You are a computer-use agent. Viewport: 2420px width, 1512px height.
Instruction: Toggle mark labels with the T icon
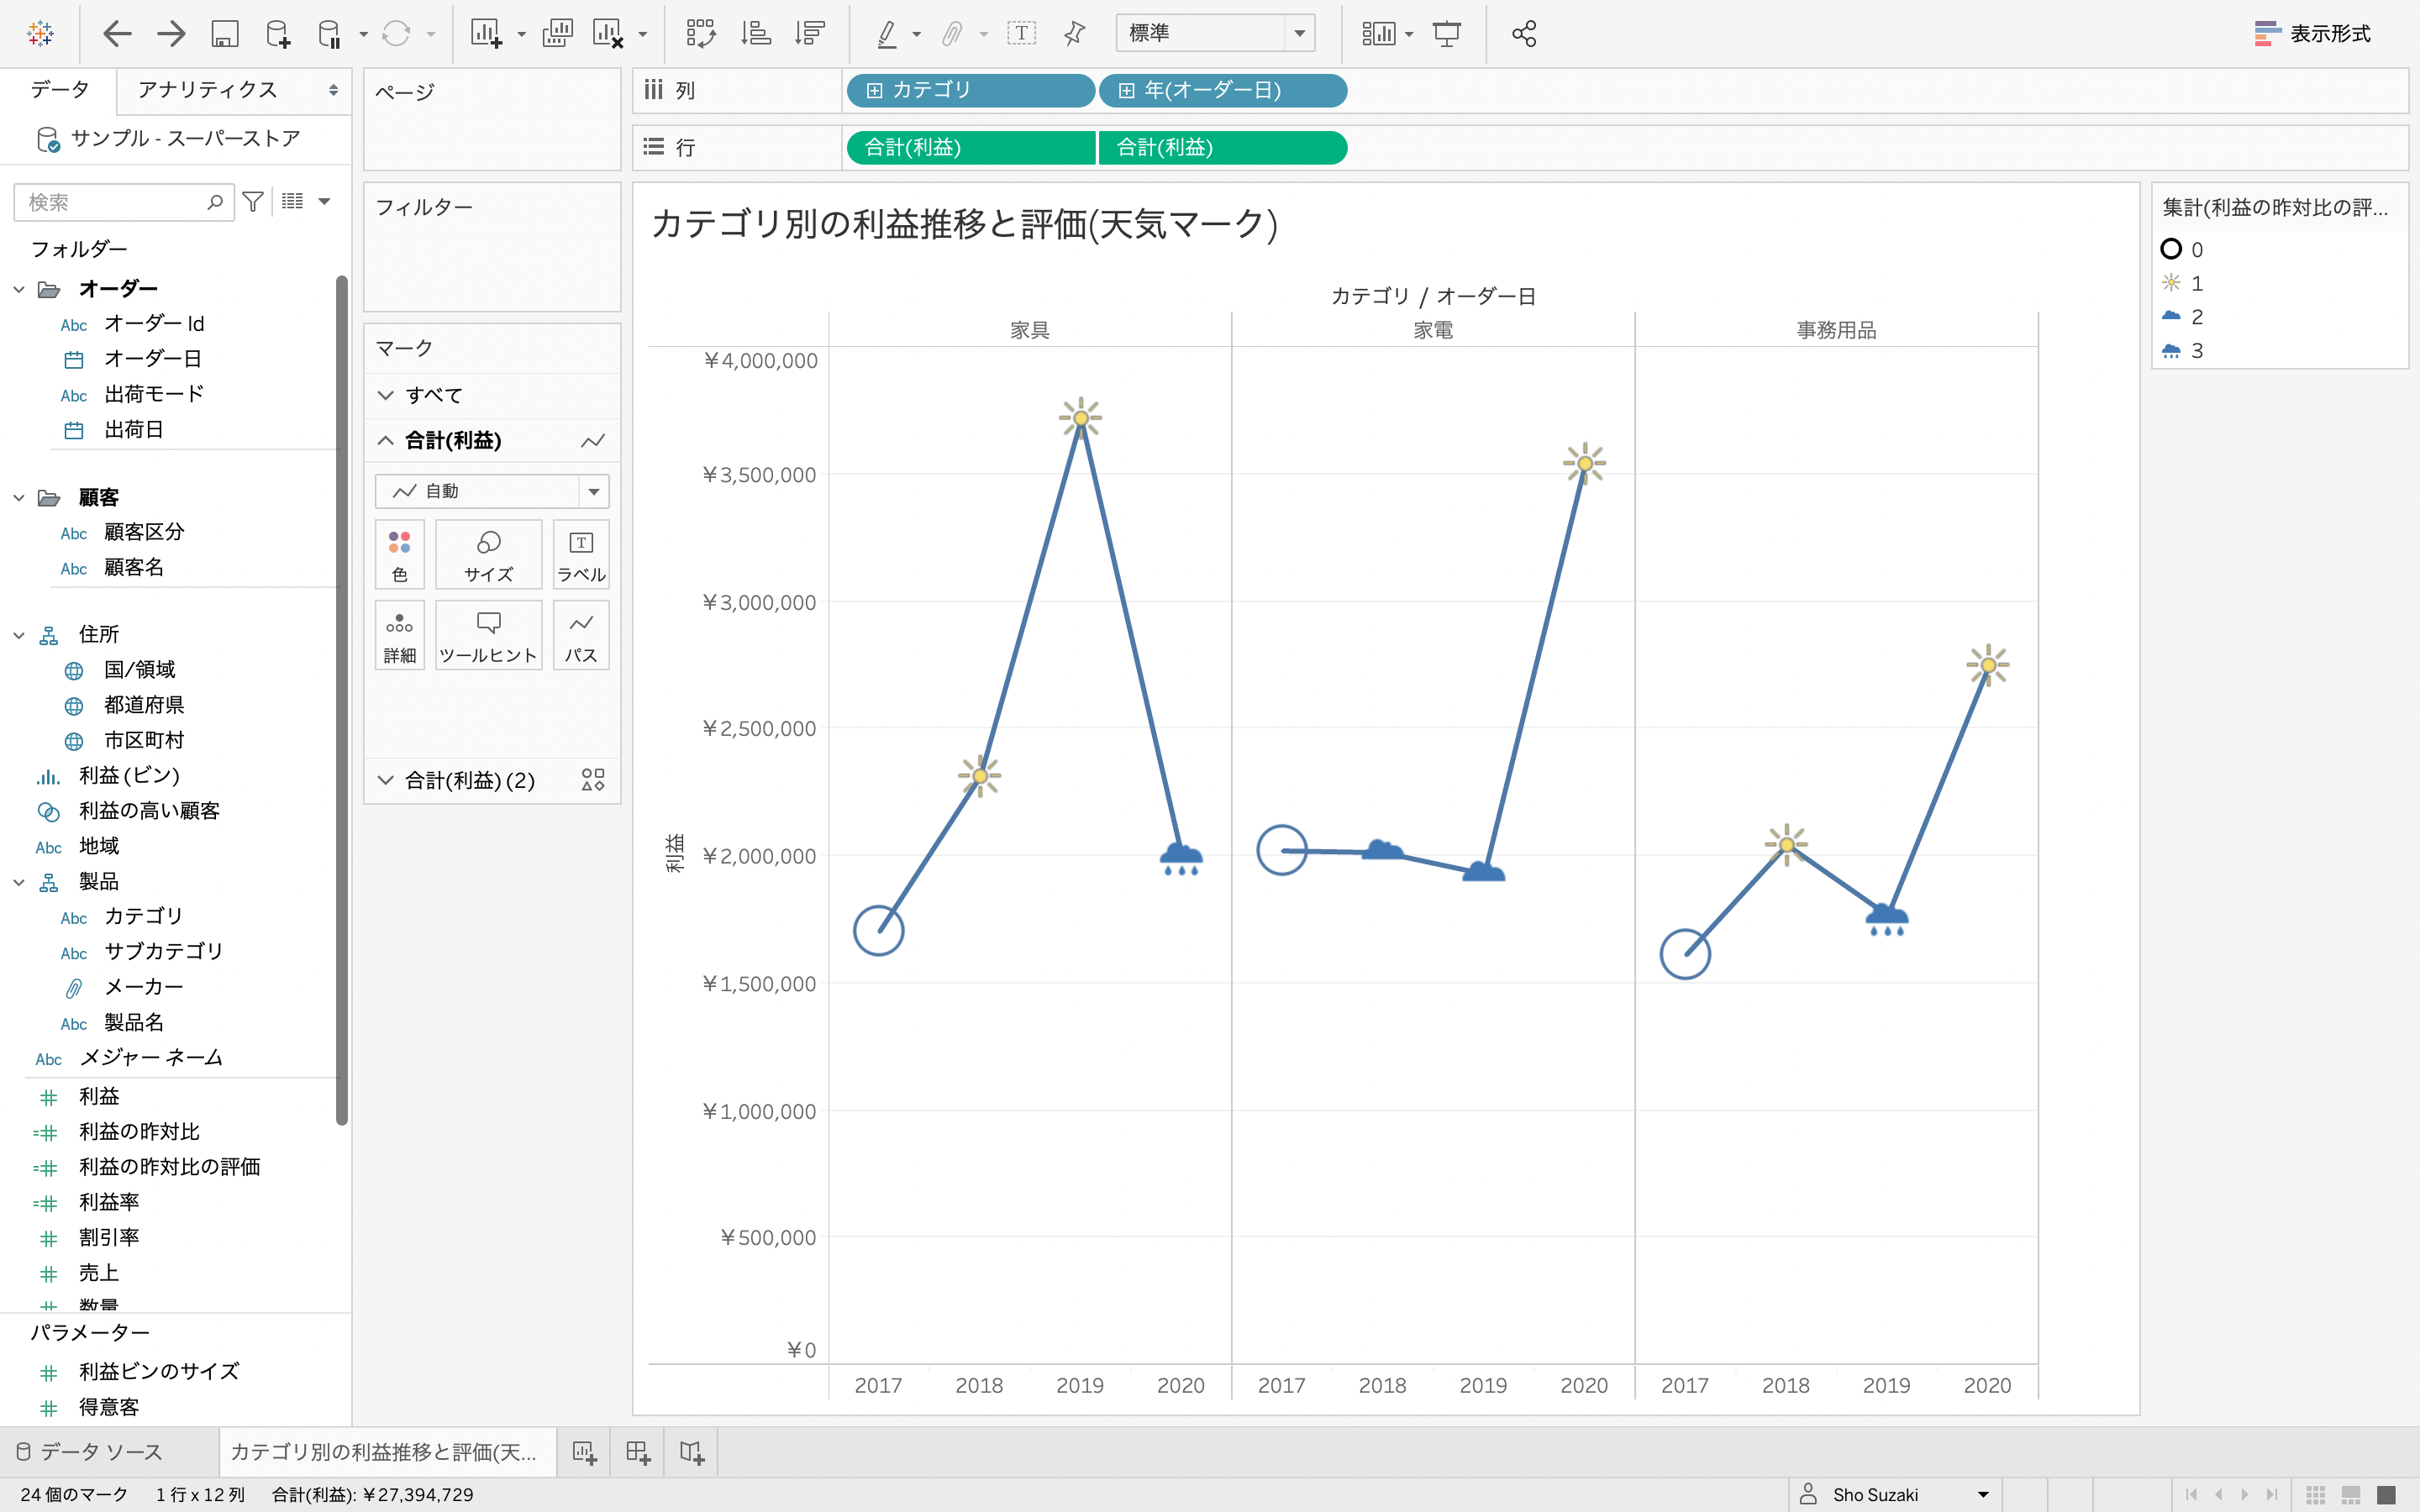[1021, 34]
